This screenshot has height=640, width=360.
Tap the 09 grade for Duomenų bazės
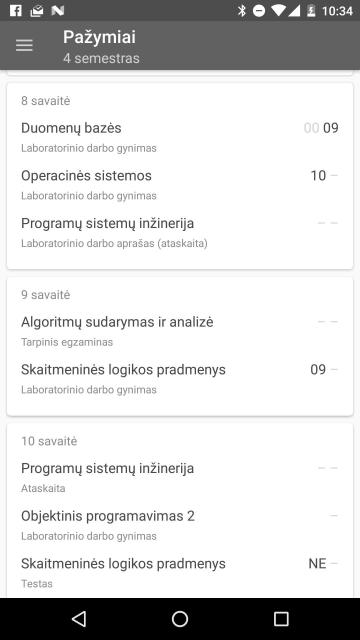coord(331,128)
